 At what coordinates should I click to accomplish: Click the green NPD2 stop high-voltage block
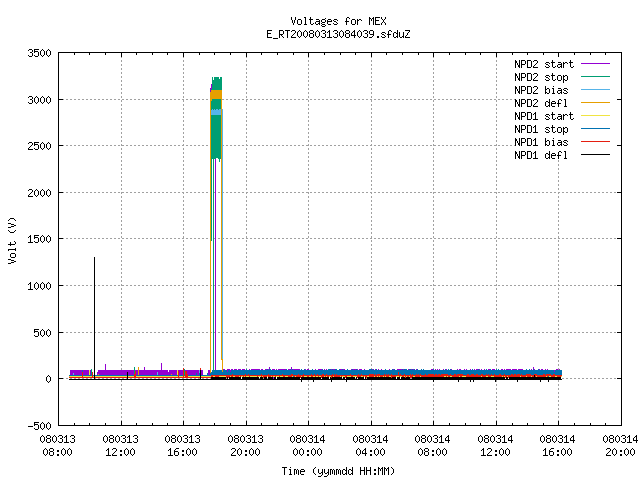point(216,139)
